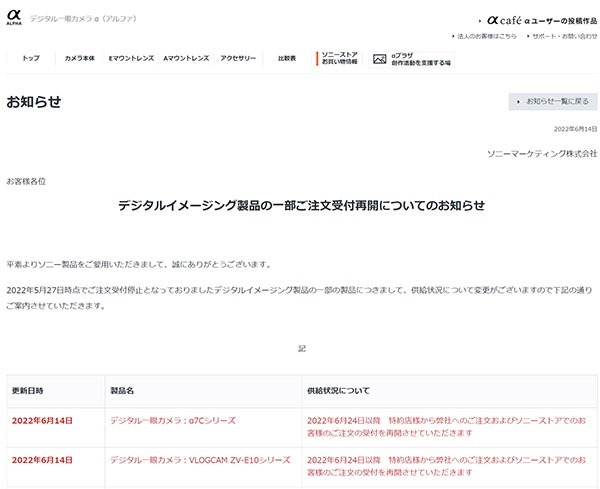Click the 更新日時 column header
This screenshot has height=489, width=600.
coord(28,391)
